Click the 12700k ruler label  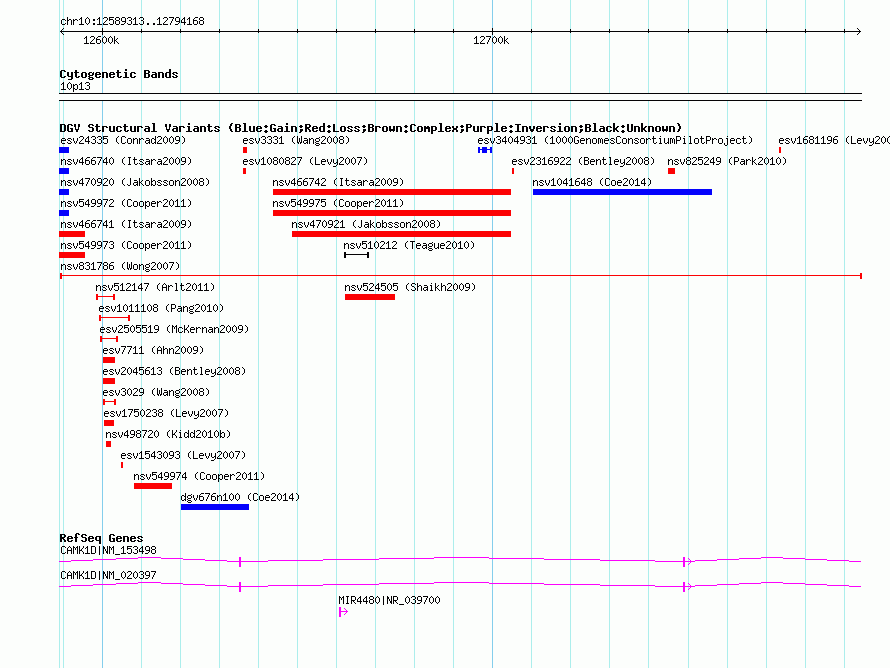(x=491, y=40)
